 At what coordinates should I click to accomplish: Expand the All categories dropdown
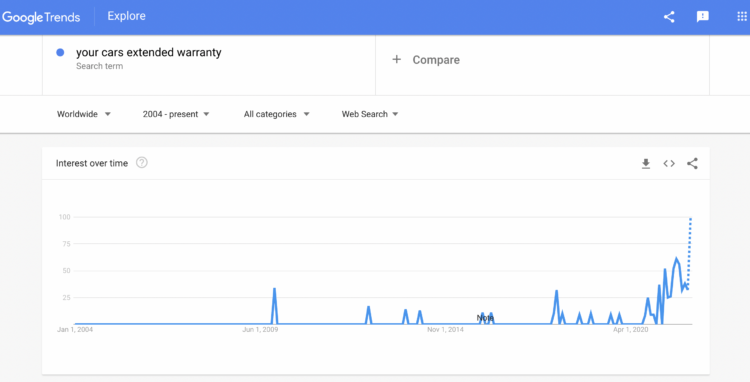[276, 114]
